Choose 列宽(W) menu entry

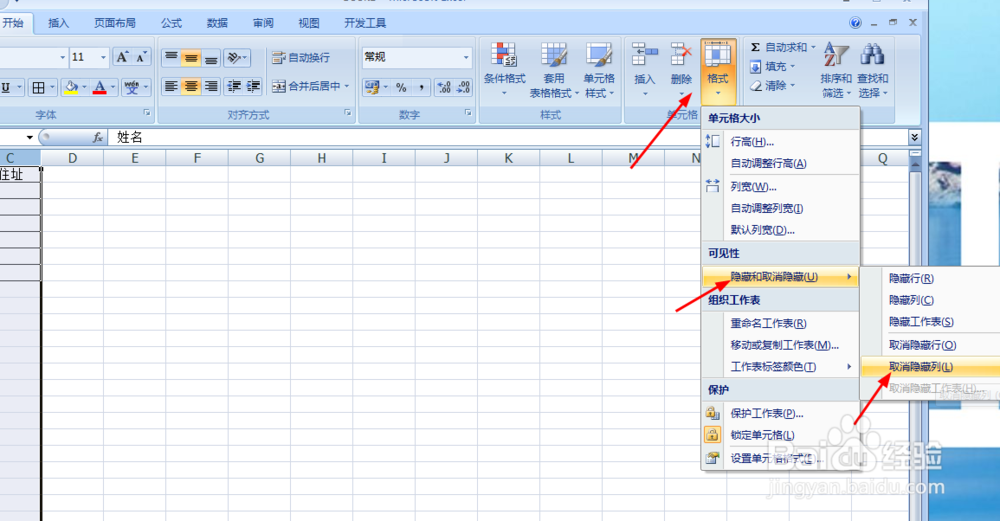click(781, 187)
